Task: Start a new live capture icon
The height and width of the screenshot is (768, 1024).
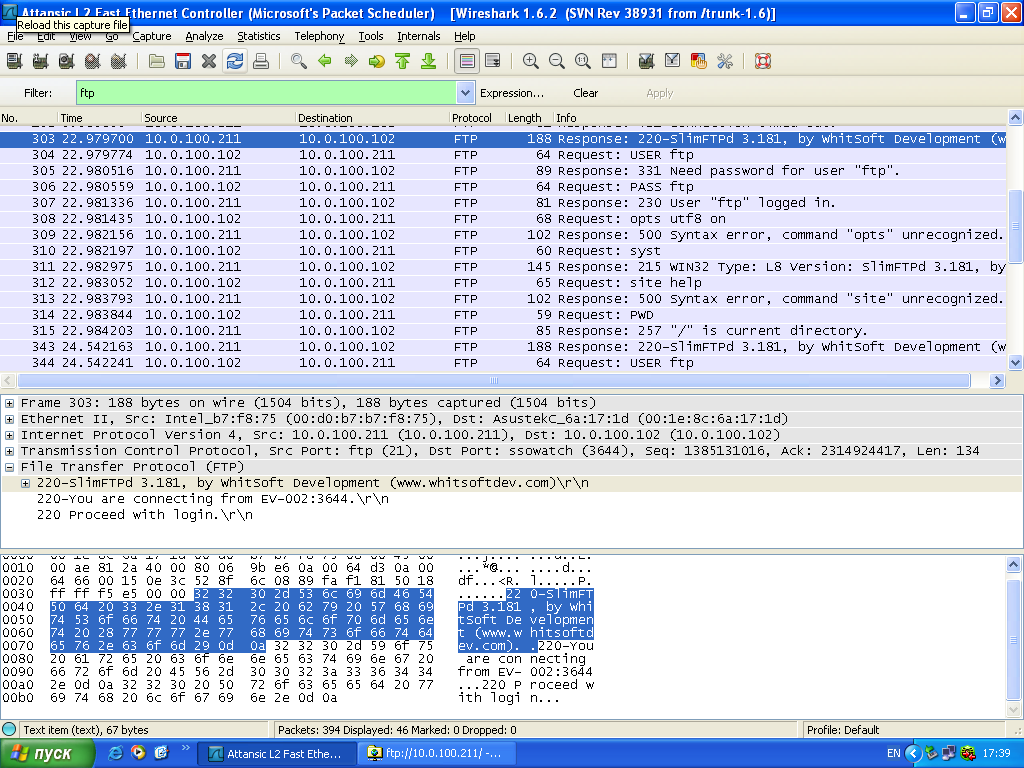Action: pyautogui.click(x=67, y=61)
